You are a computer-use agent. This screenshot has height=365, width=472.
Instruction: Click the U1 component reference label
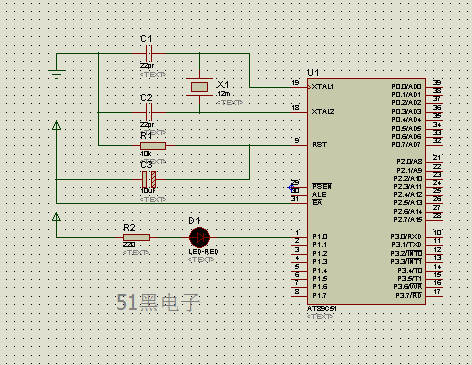click(313, 73)
